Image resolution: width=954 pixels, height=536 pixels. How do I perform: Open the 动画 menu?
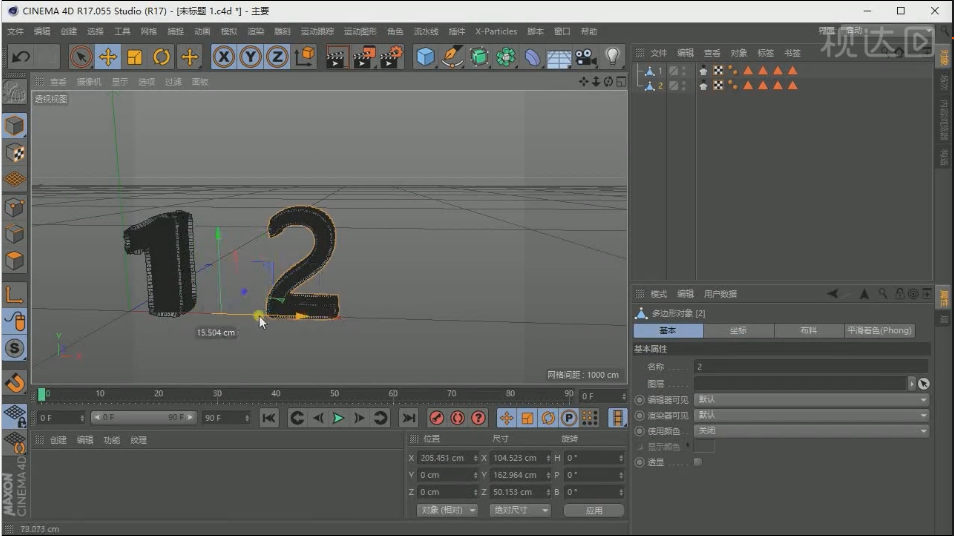coord(202,32)
